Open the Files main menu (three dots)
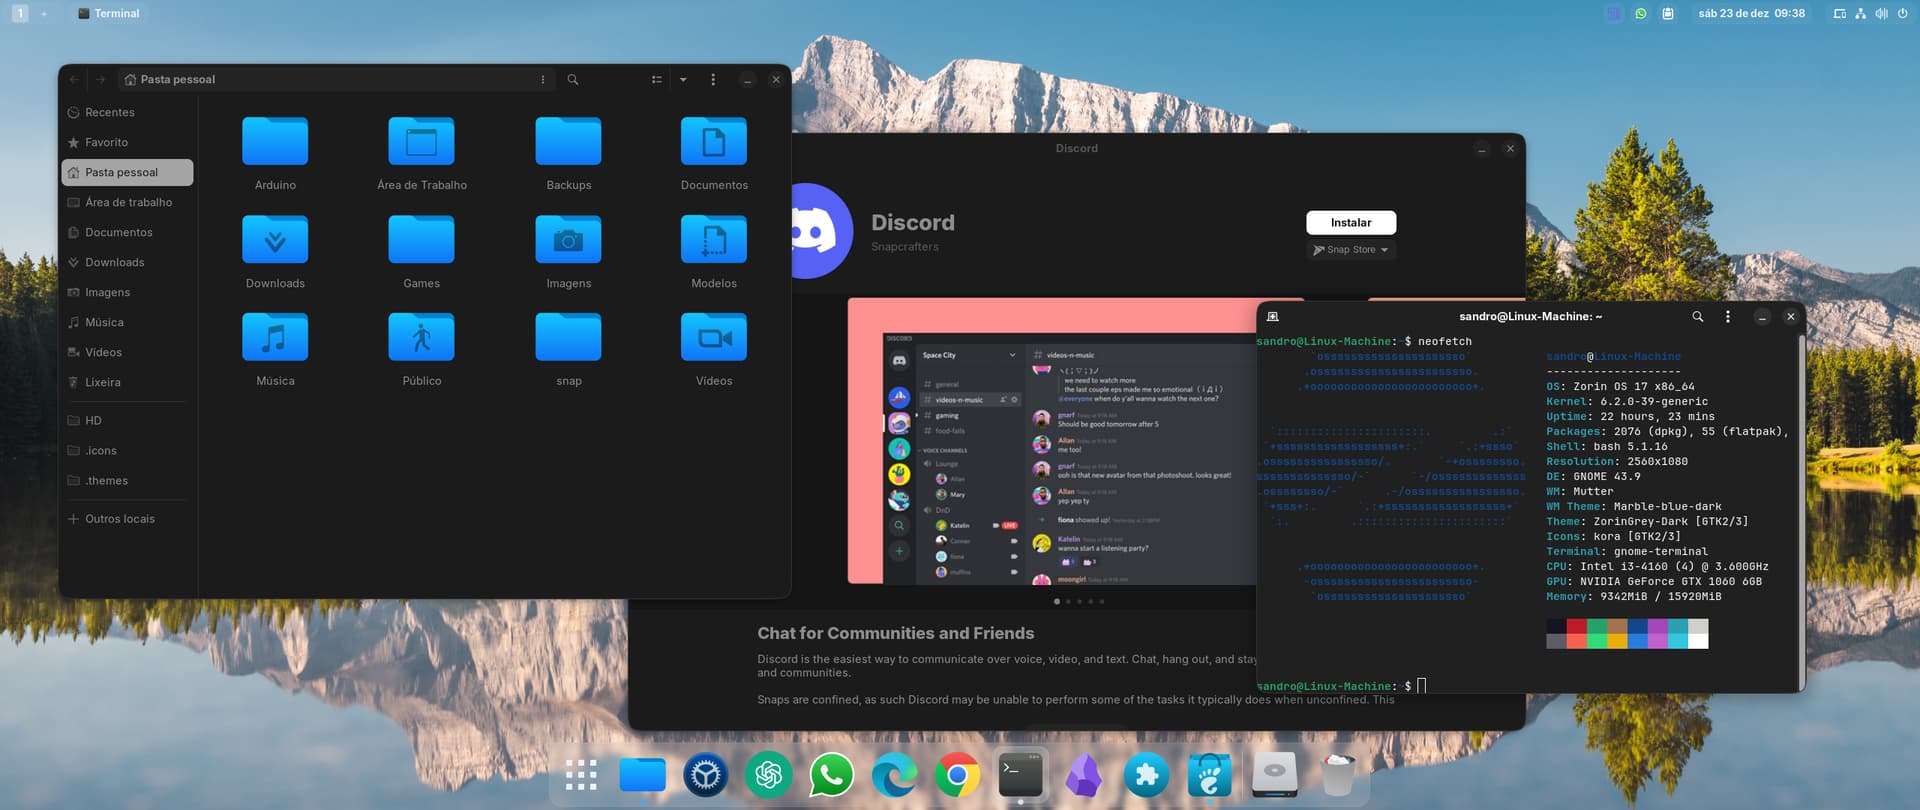 713,79
